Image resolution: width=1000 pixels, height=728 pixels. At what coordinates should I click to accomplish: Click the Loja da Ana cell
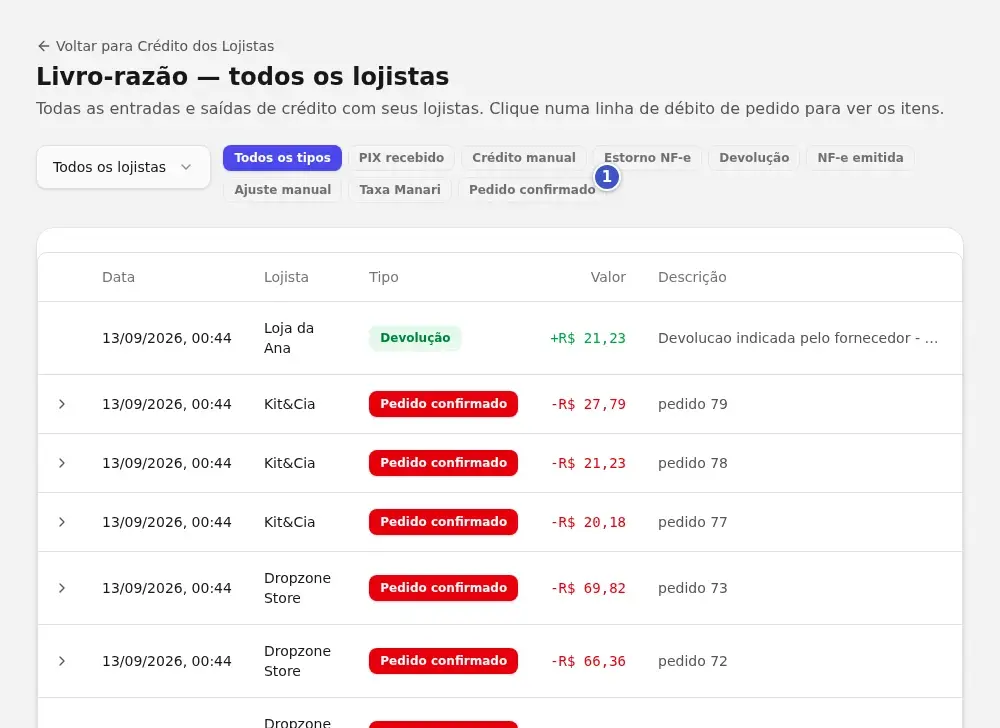coord(289,338)
